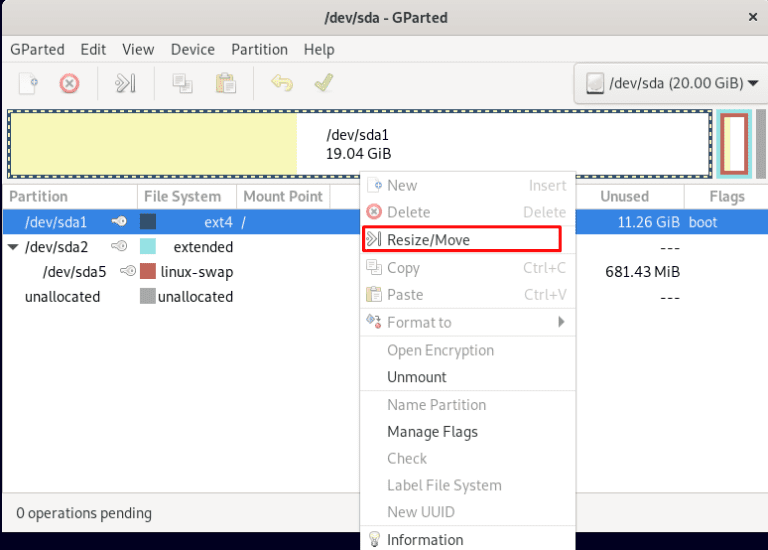The width and height of the screenshot is (768, 550).
Task: Click the Resize/Move toolbar icon
Action: pos(125,83)
